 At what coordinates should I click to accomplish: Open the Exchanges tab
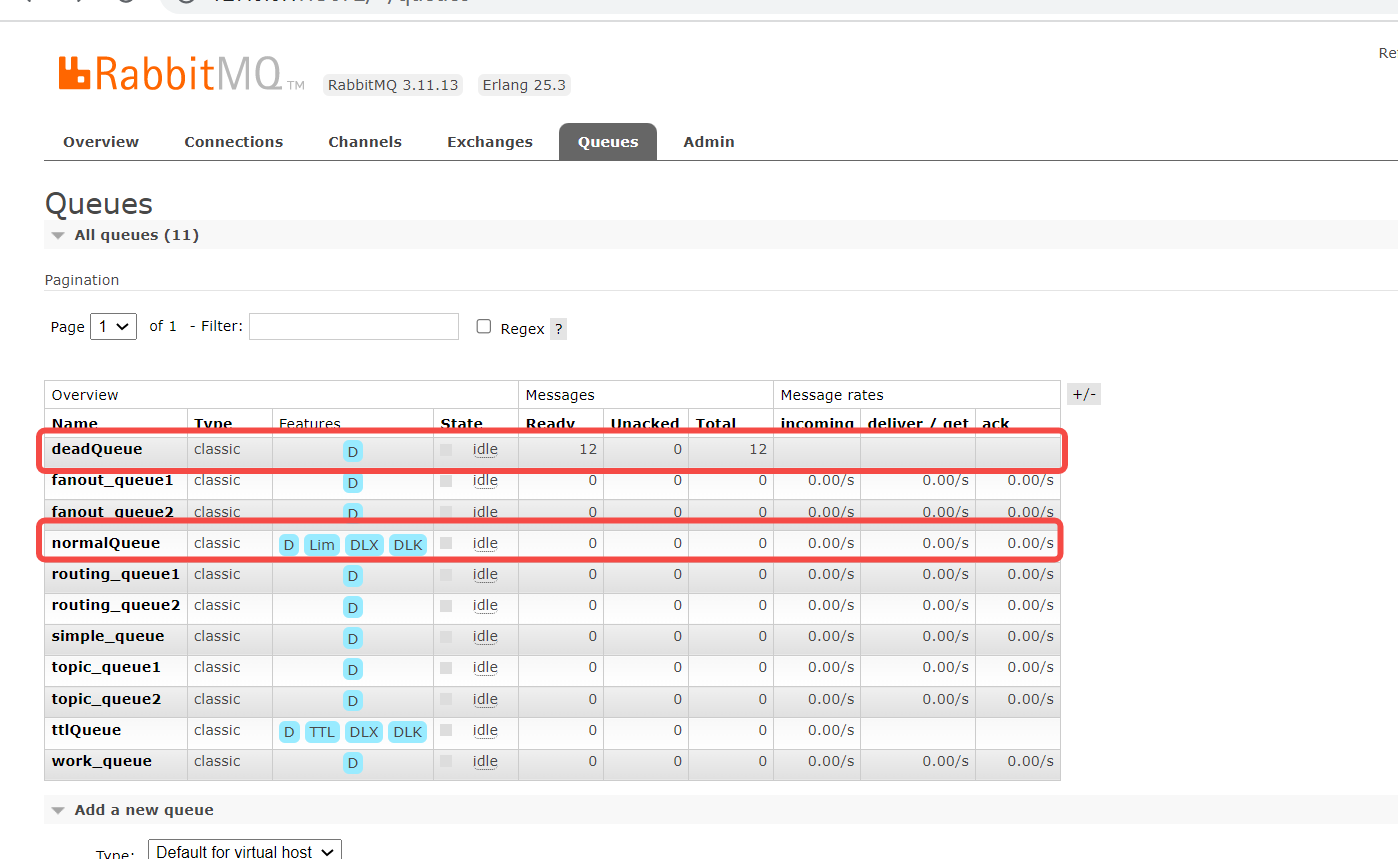click(490, 142)
